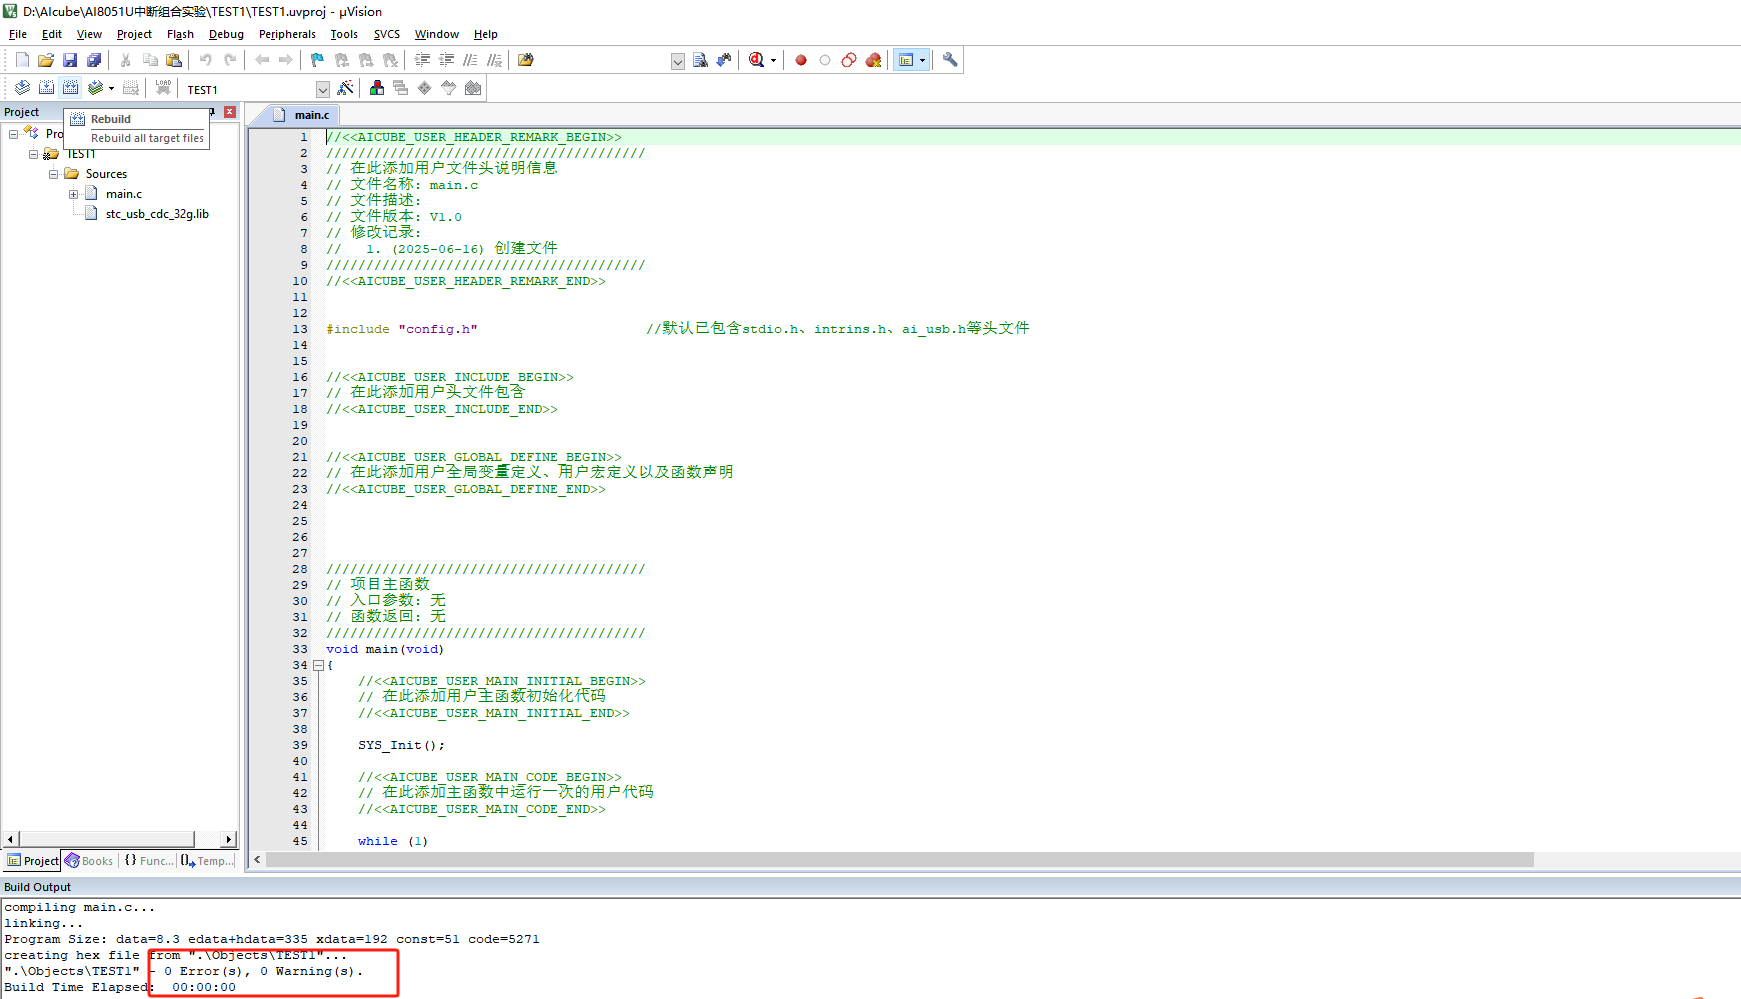Switch to the Templates tab
This screenshot has width=1741, height=999.
click(x=208, y=861)
